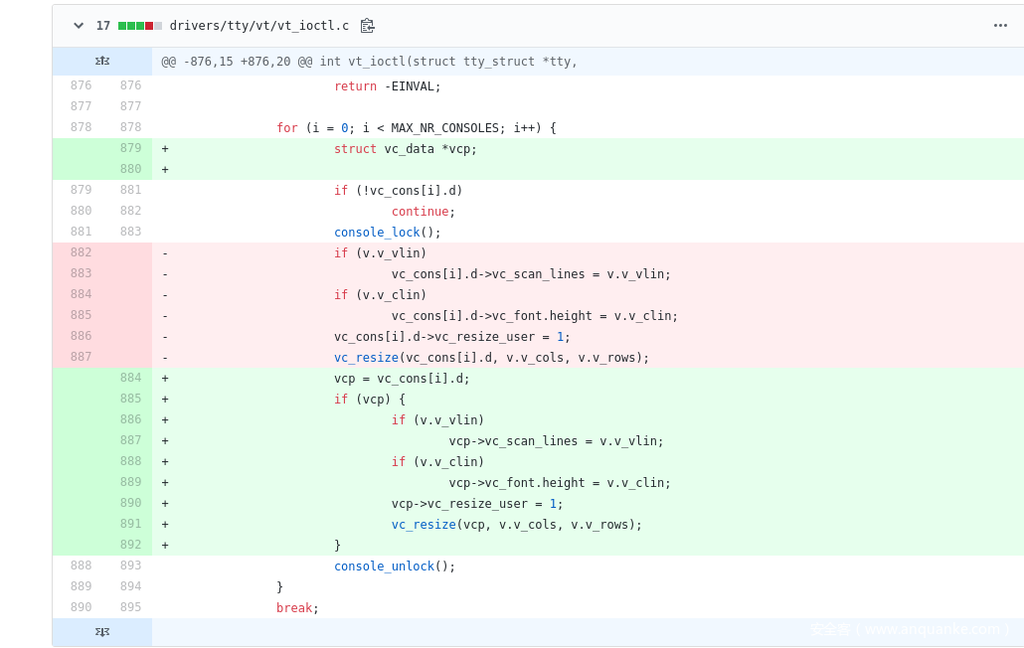Collapse the vt_ioctl.c file diff
This screenshot has width=1024, height=648.
tap(78, 26)
